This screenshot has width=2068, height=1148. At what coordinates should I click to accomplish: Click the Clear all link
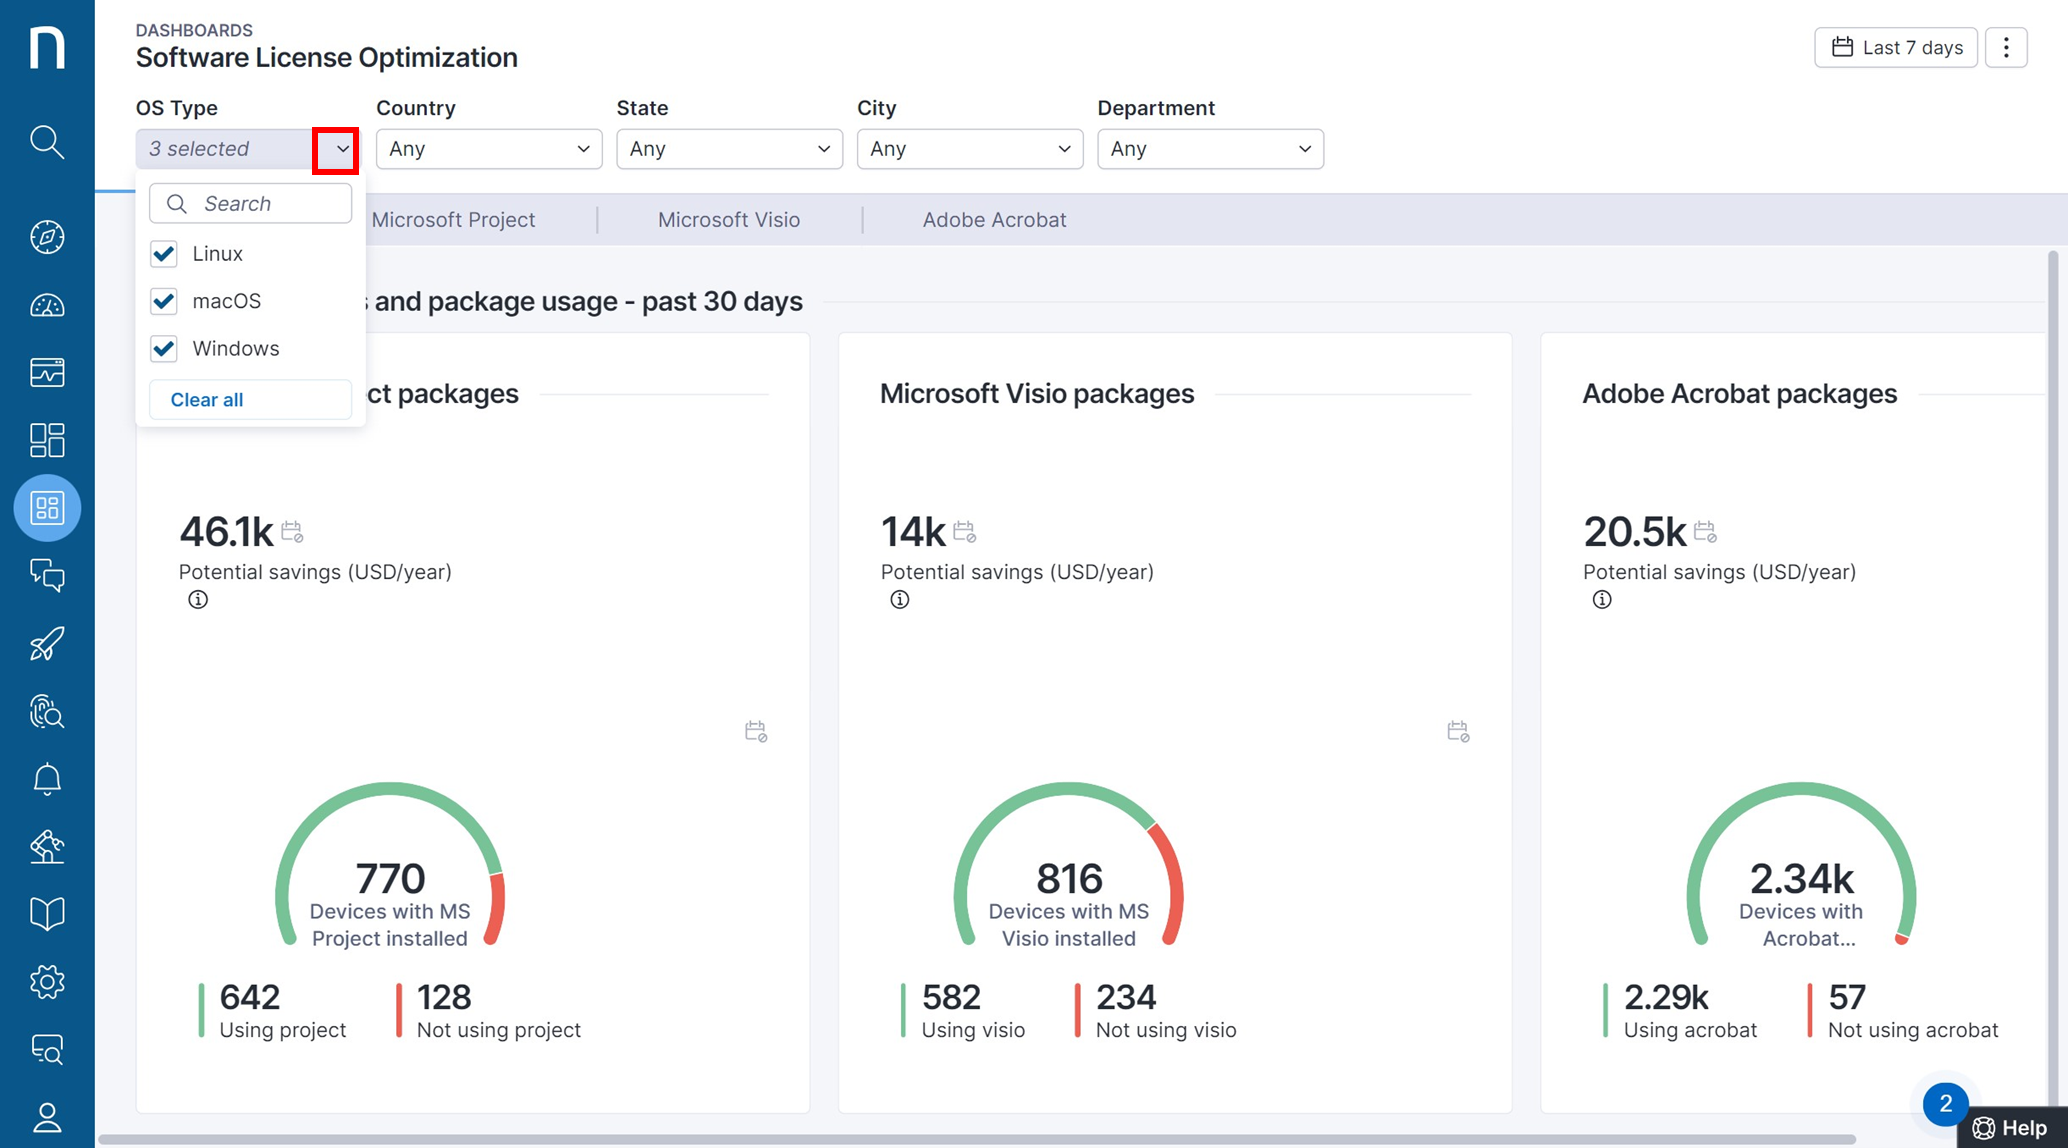[x=207, y=400]
